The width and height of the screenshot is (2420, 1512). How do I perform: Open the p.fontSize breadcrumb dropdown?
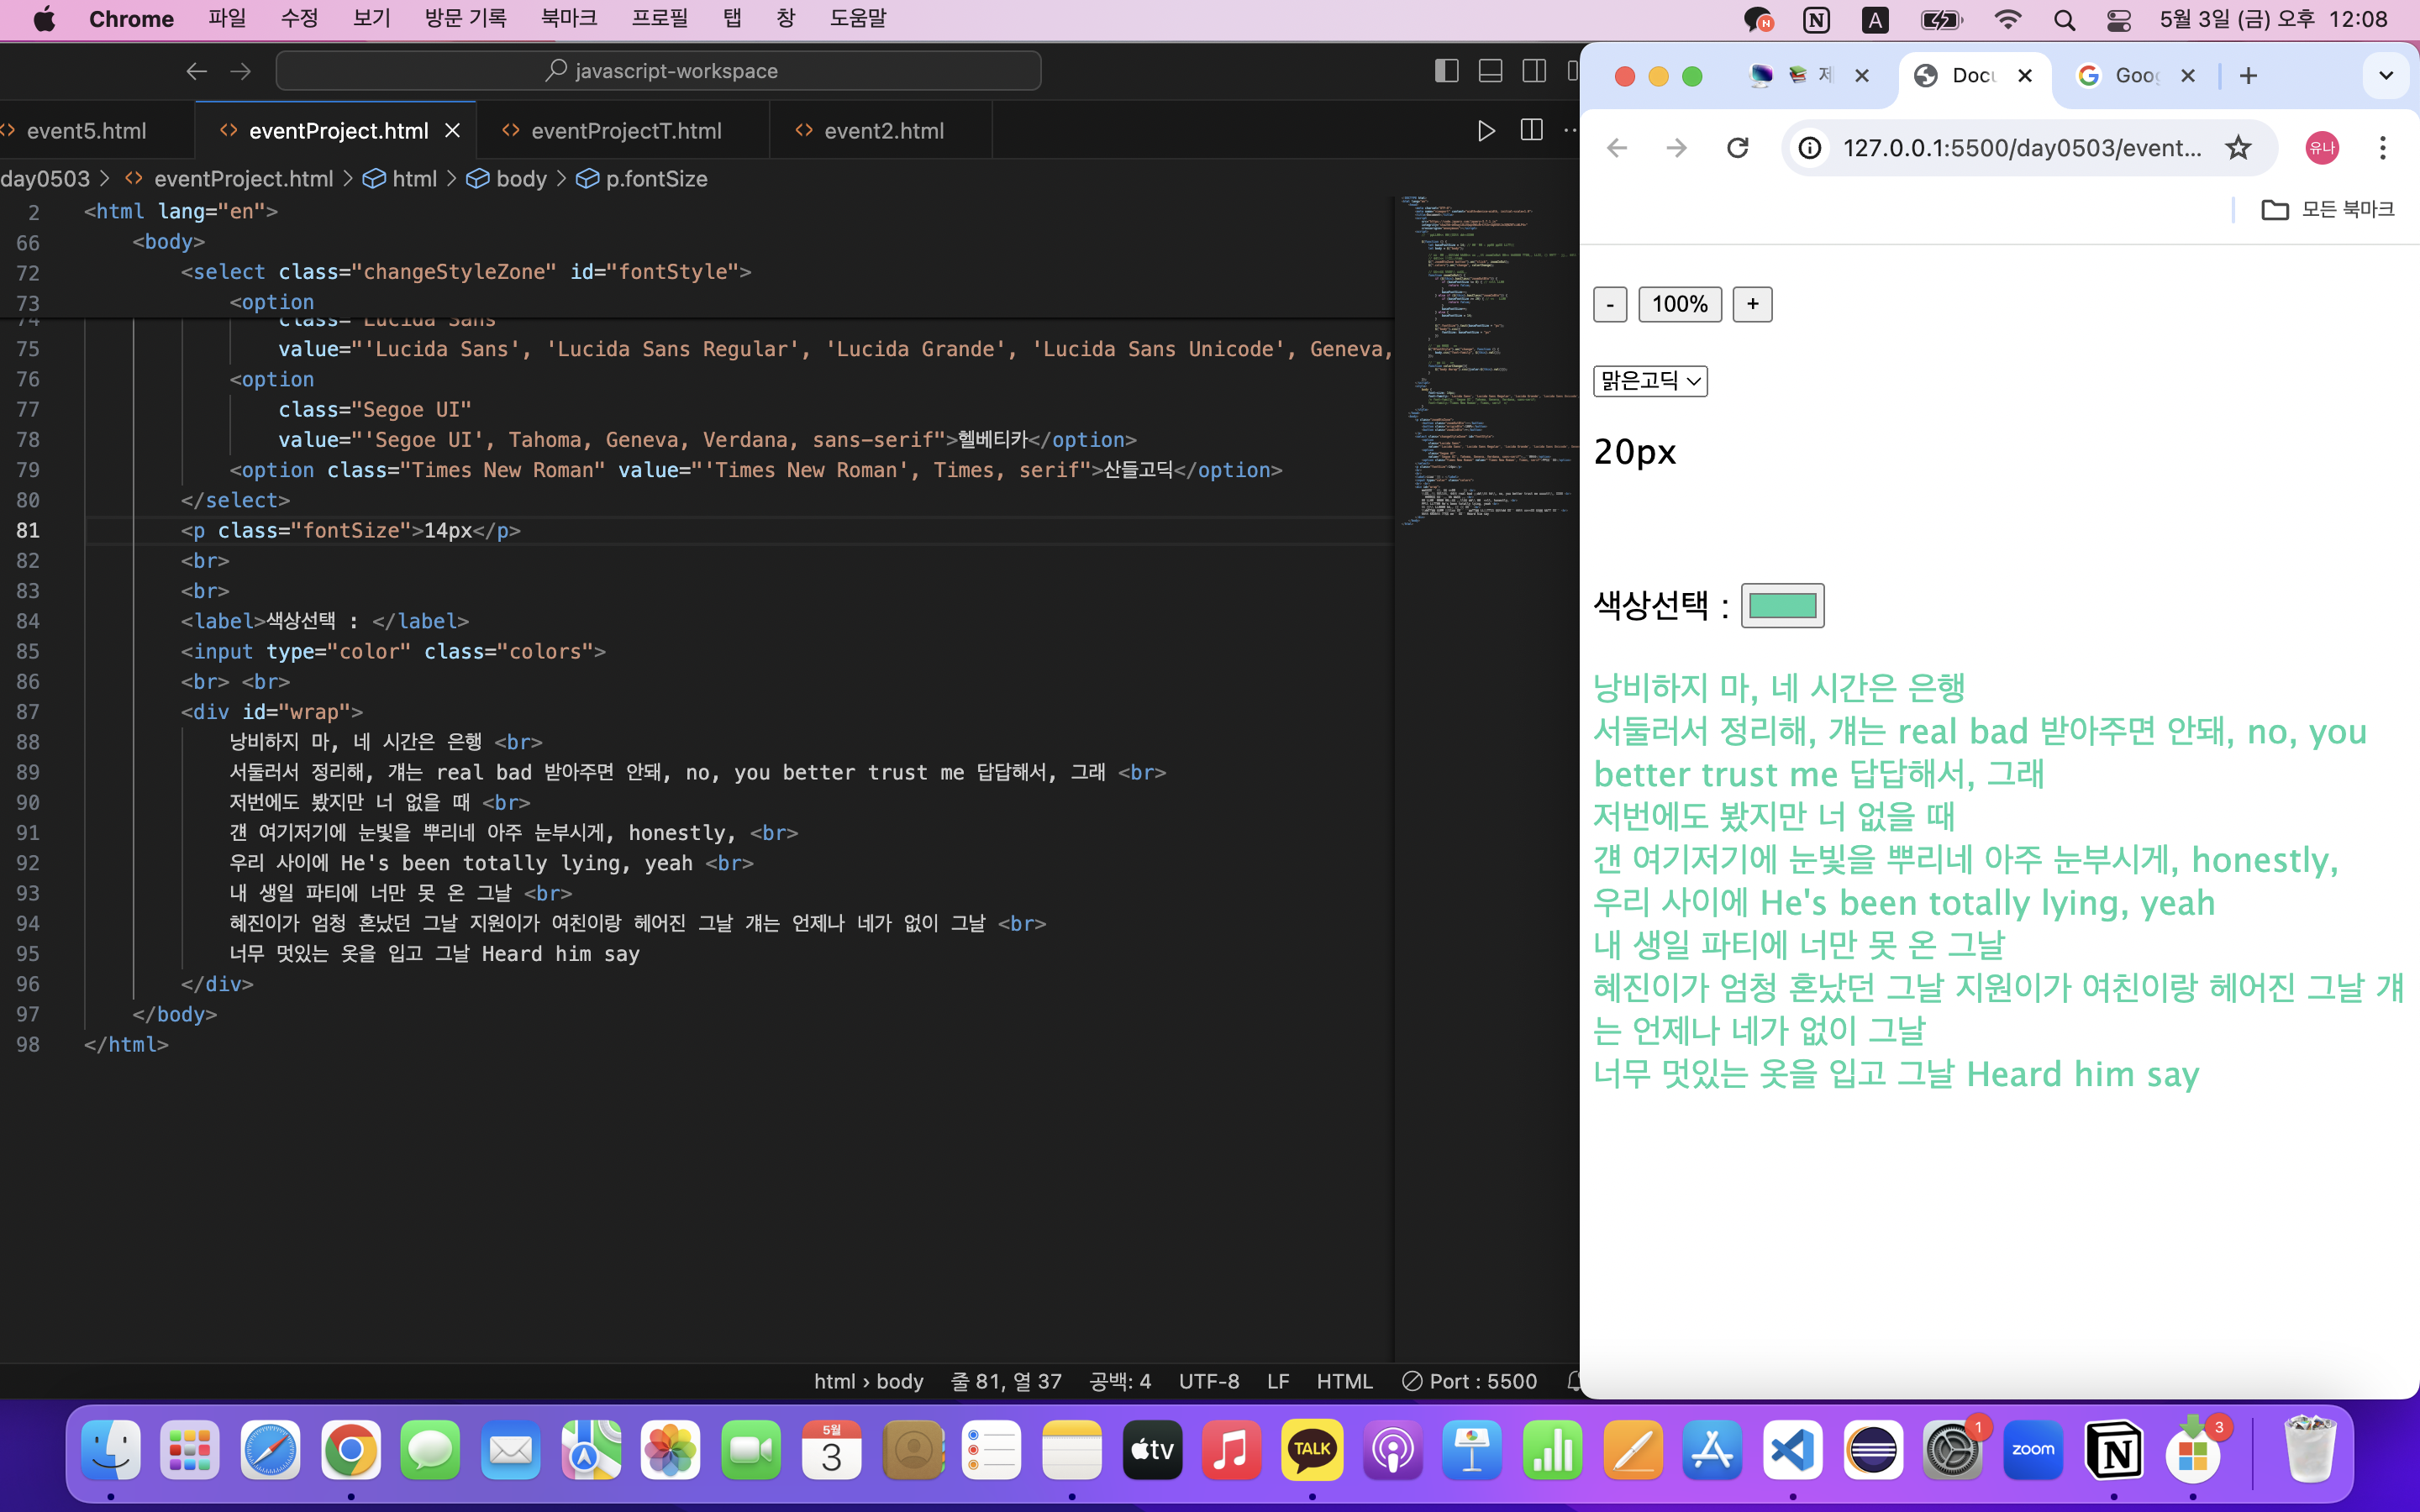click(x=655, y=179)
